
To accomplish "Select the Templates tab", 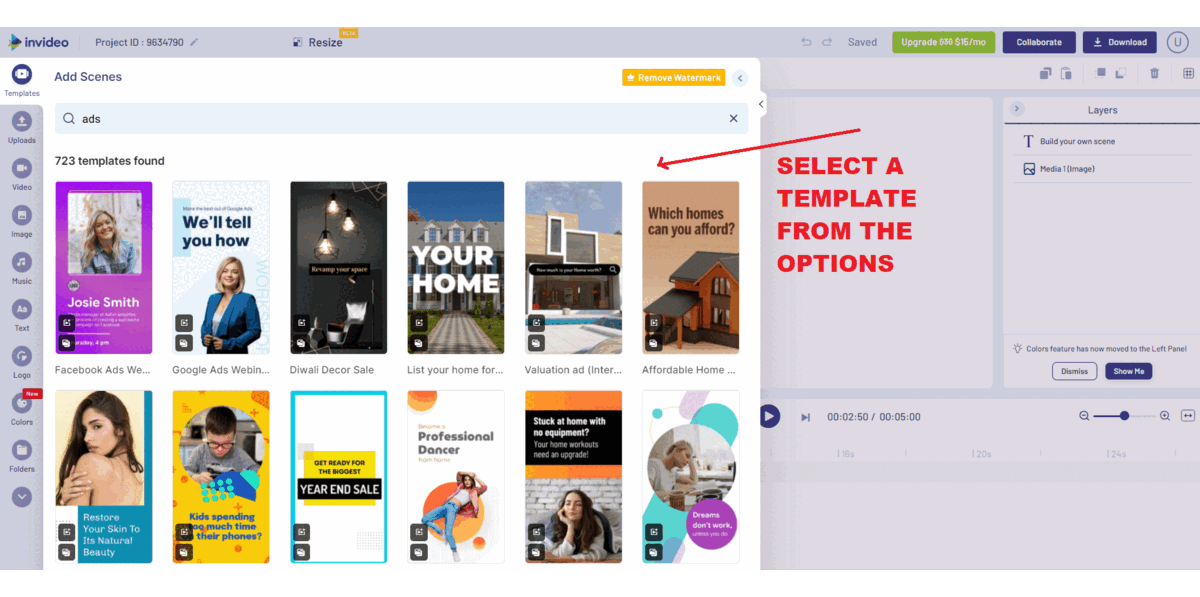I will pyautogui.click(x=22, y=81).
